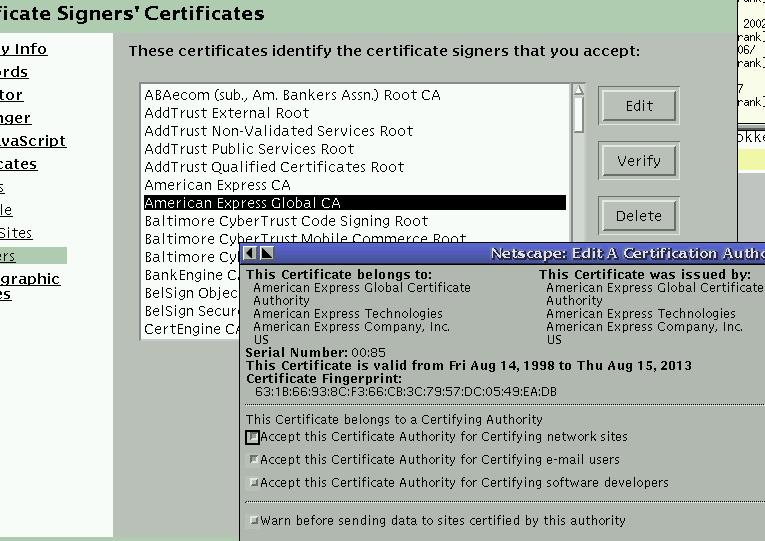Open the Web Sites sidebar link
The image size is (765, 541).
16,233
